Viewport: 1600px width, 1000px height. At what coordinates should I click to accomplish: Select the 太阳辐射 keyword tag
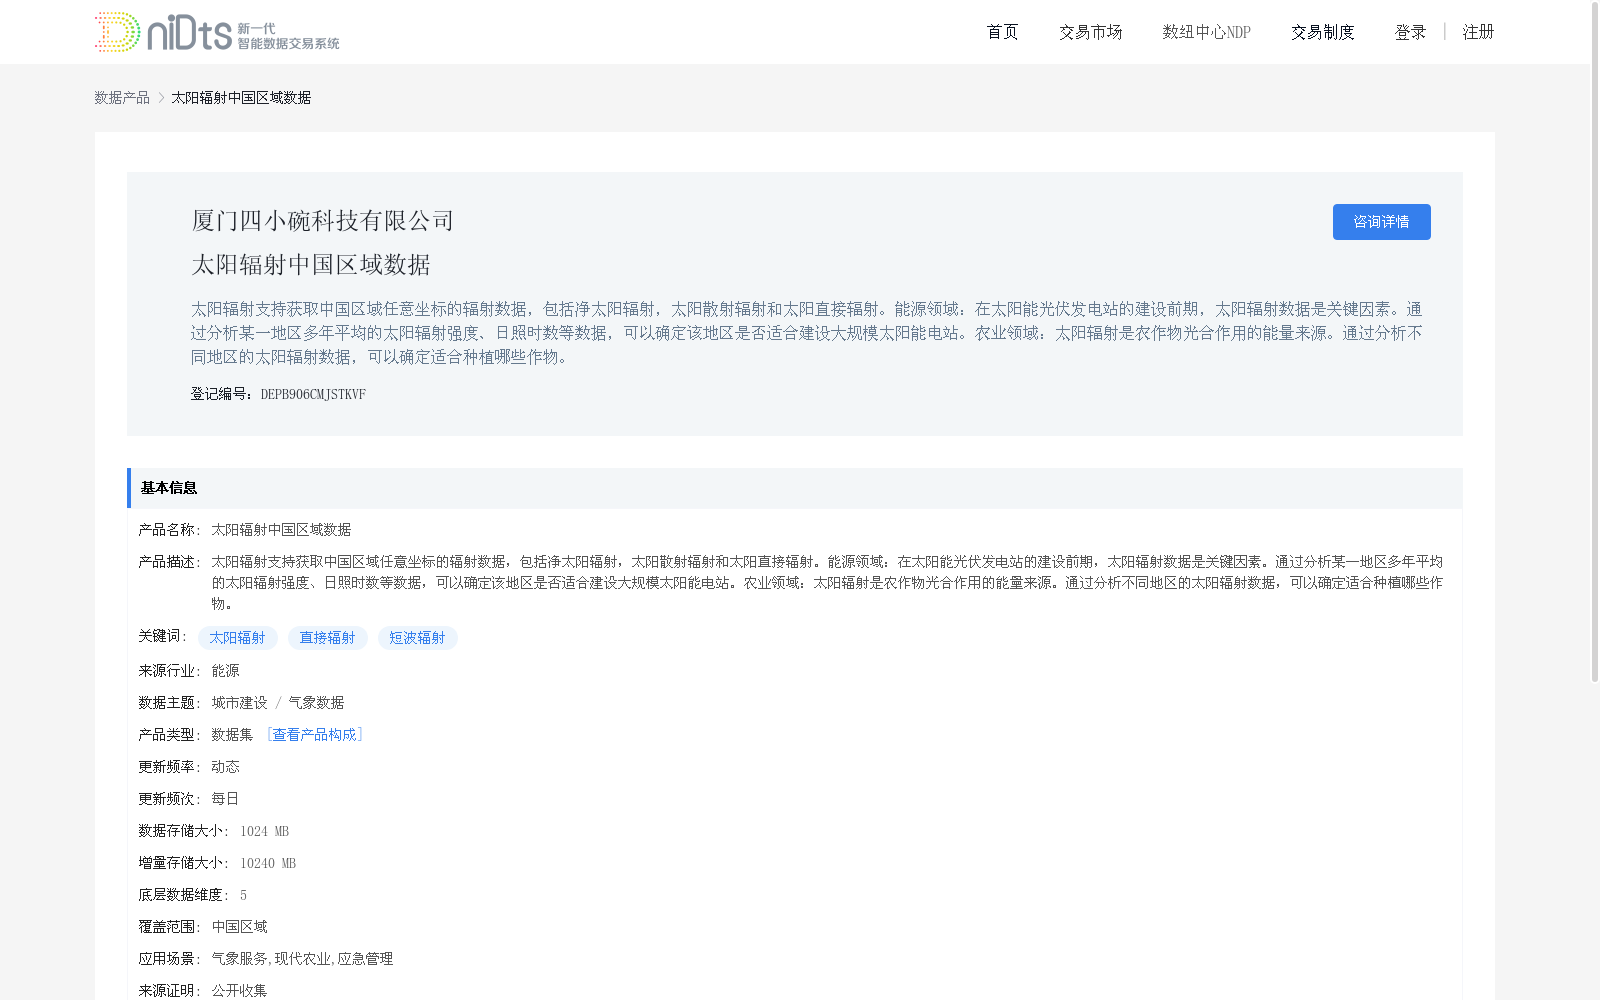coord(238,638)
